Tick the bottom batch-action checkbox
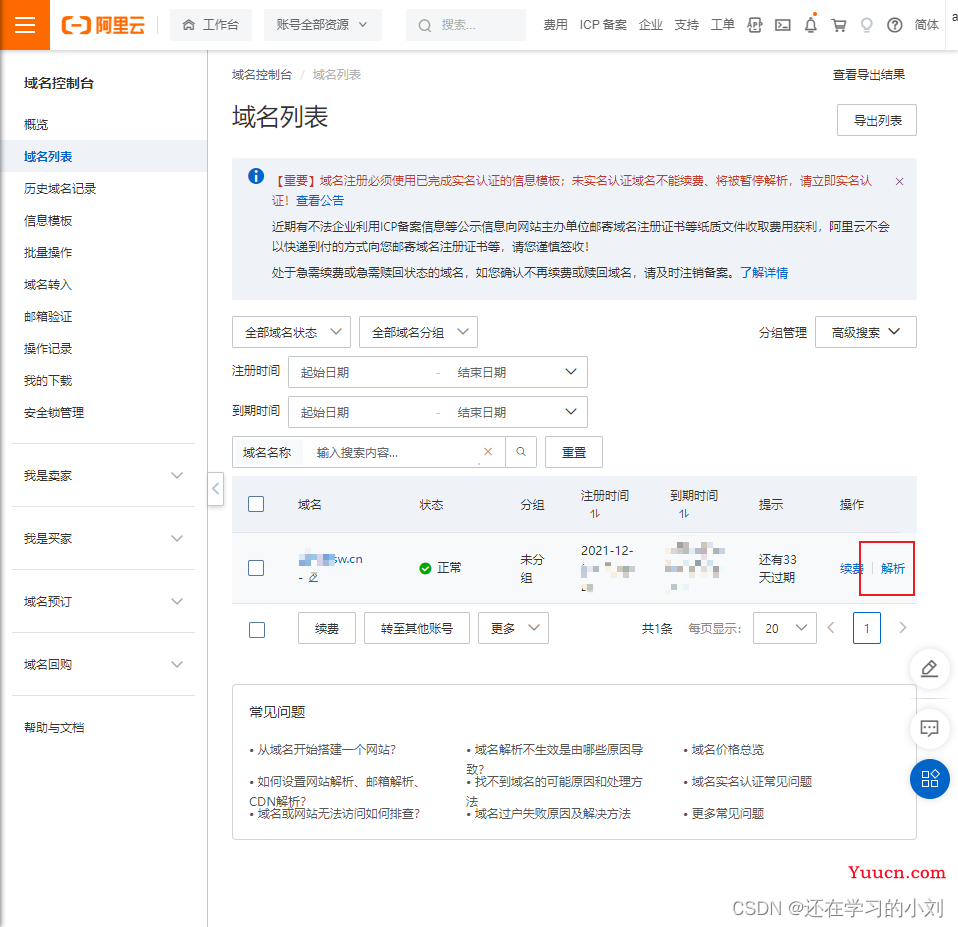Image resolution: width=958 pixels, height=927 pixels. point(257,629)
